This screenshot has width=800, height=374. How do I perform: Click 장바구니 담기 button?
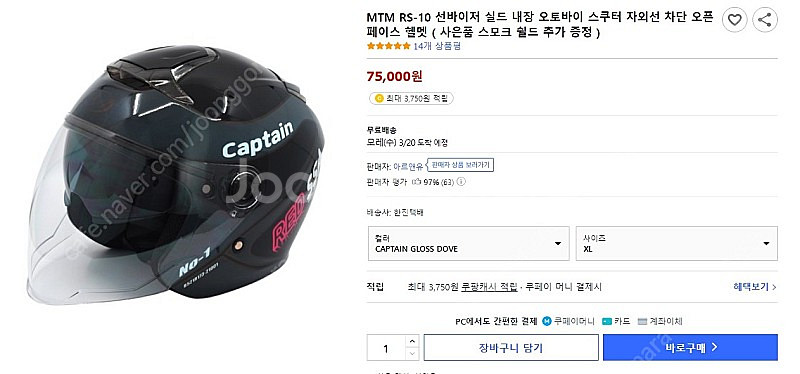(511, 347)
